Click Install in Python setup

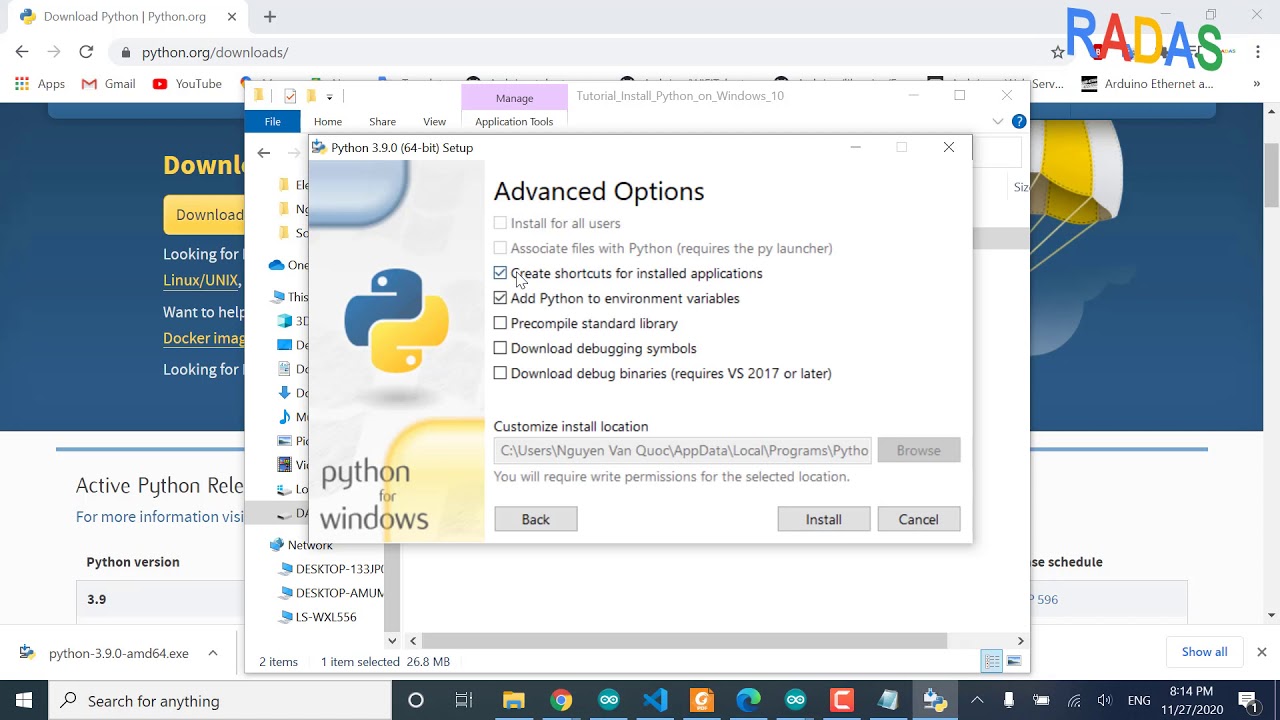[824, 519]
